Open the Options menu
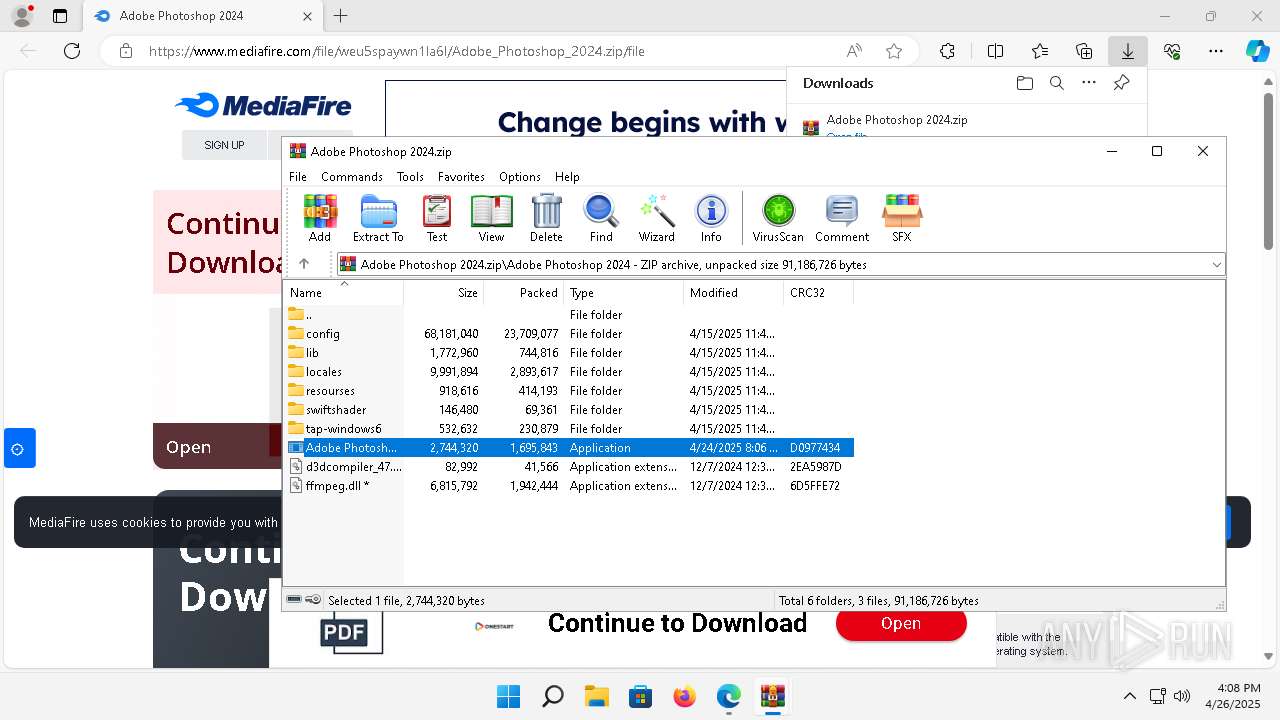 pyautogui.click(x=520, y=176)
